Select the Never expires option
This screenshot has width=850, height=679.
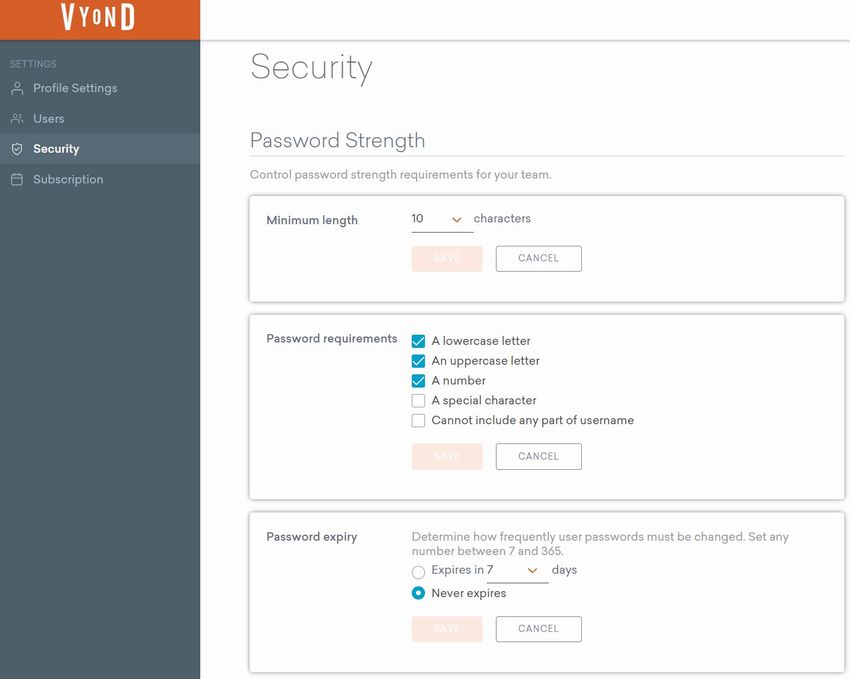point(418,593)
